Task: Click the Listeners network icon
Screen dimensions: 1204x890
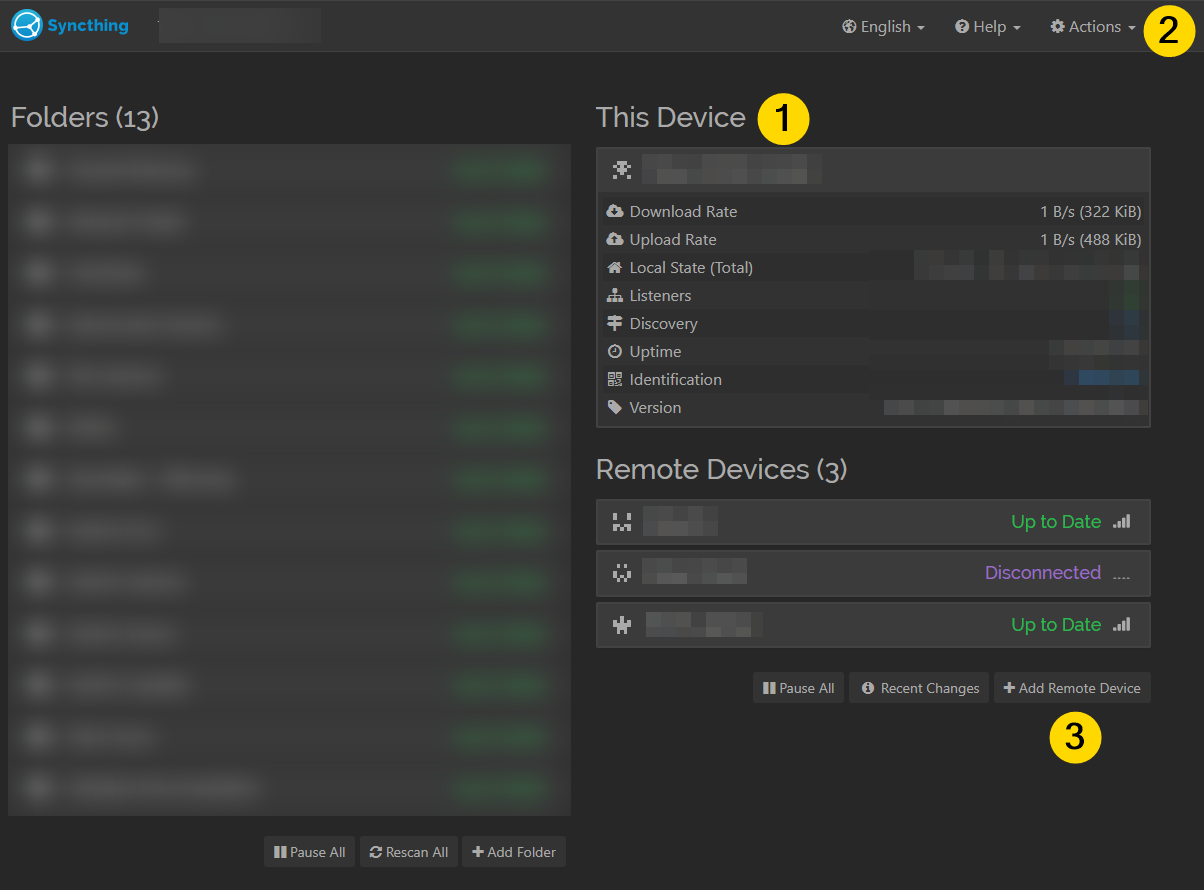Action: click(615, 296)
